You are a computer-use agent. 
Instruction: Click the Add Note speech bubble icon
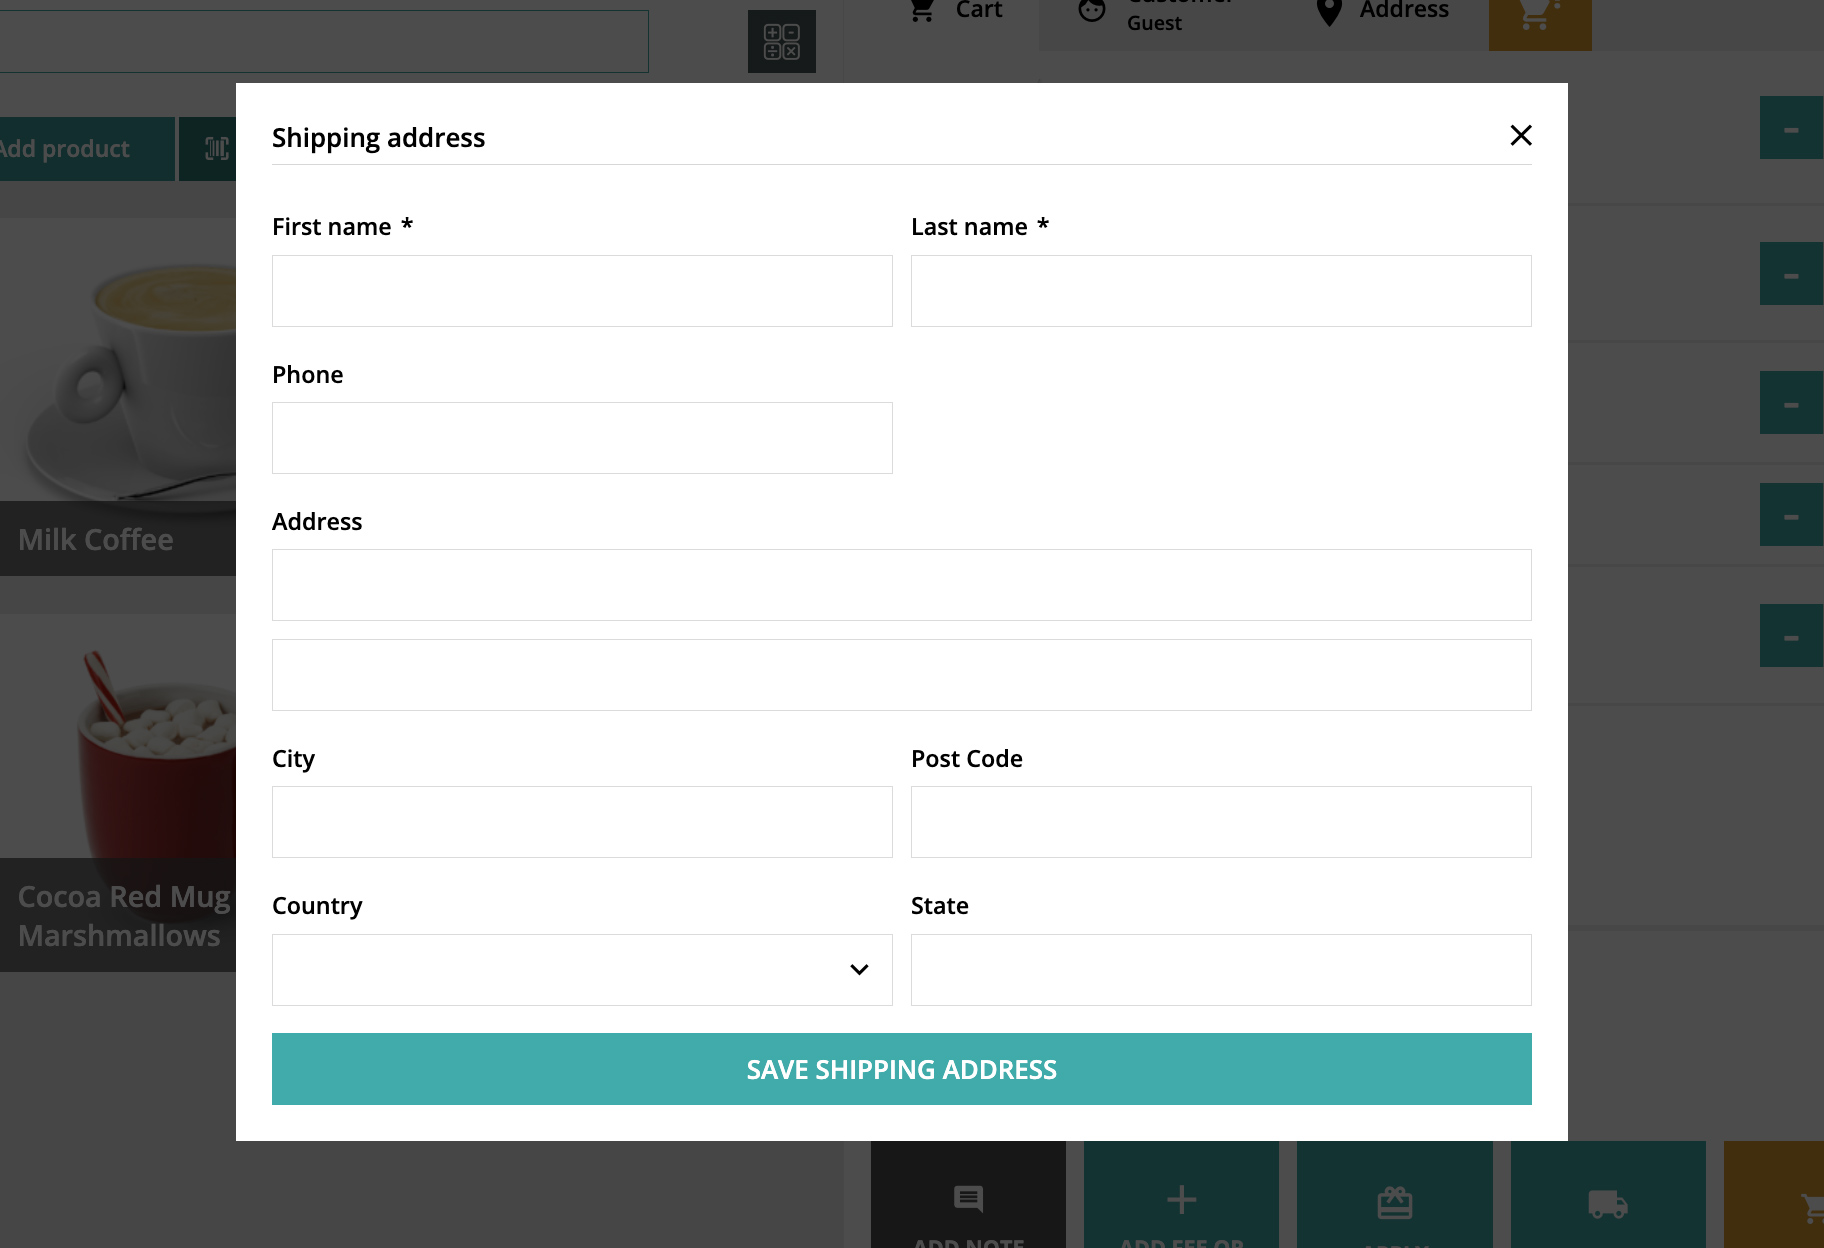pyautogui.click(x=968, y=1198)
